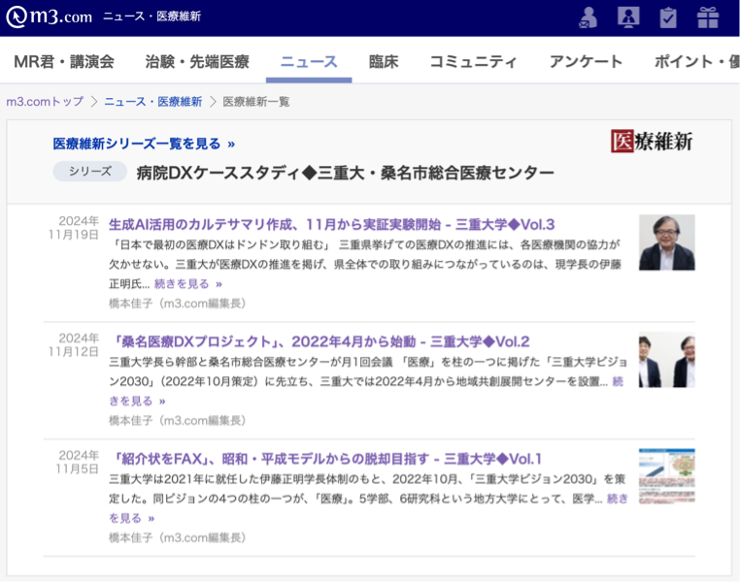Open the Vol.3 article portrait thumbnail
Image resolution: width=742 pixels, height=586 pixels.
click(x=667, y=242)
